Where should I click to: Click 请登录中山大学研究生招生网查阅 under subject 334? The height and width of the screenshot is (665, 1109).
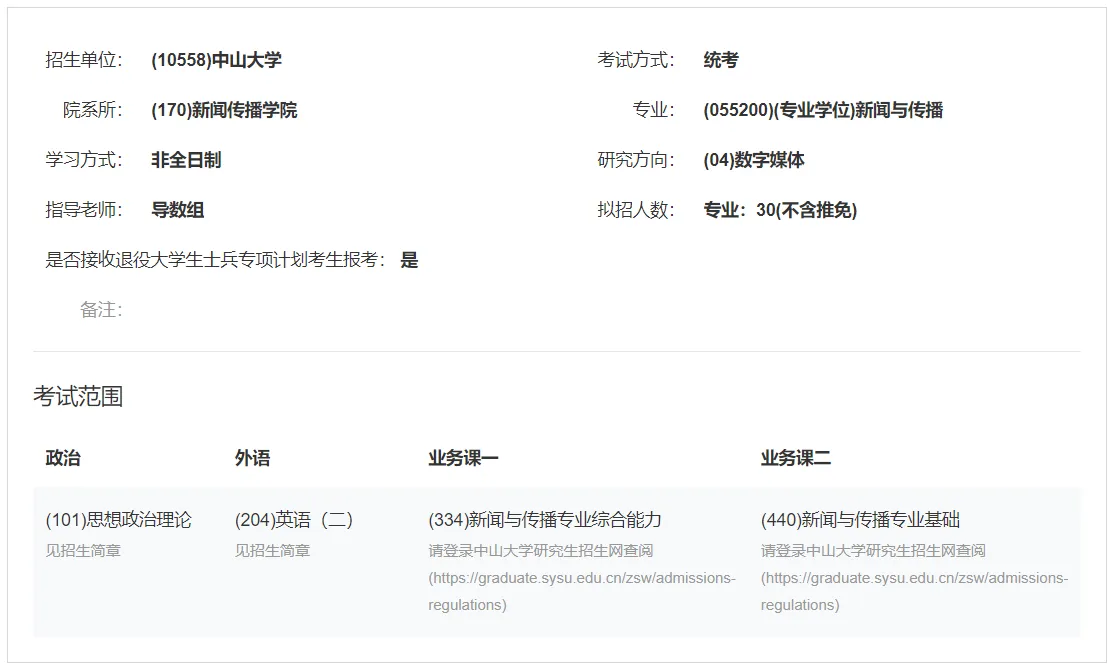540,550
